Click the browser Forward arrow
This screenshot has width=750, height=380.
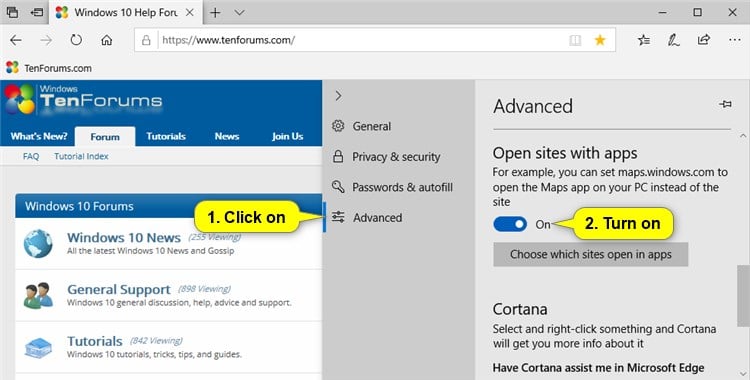46,40
